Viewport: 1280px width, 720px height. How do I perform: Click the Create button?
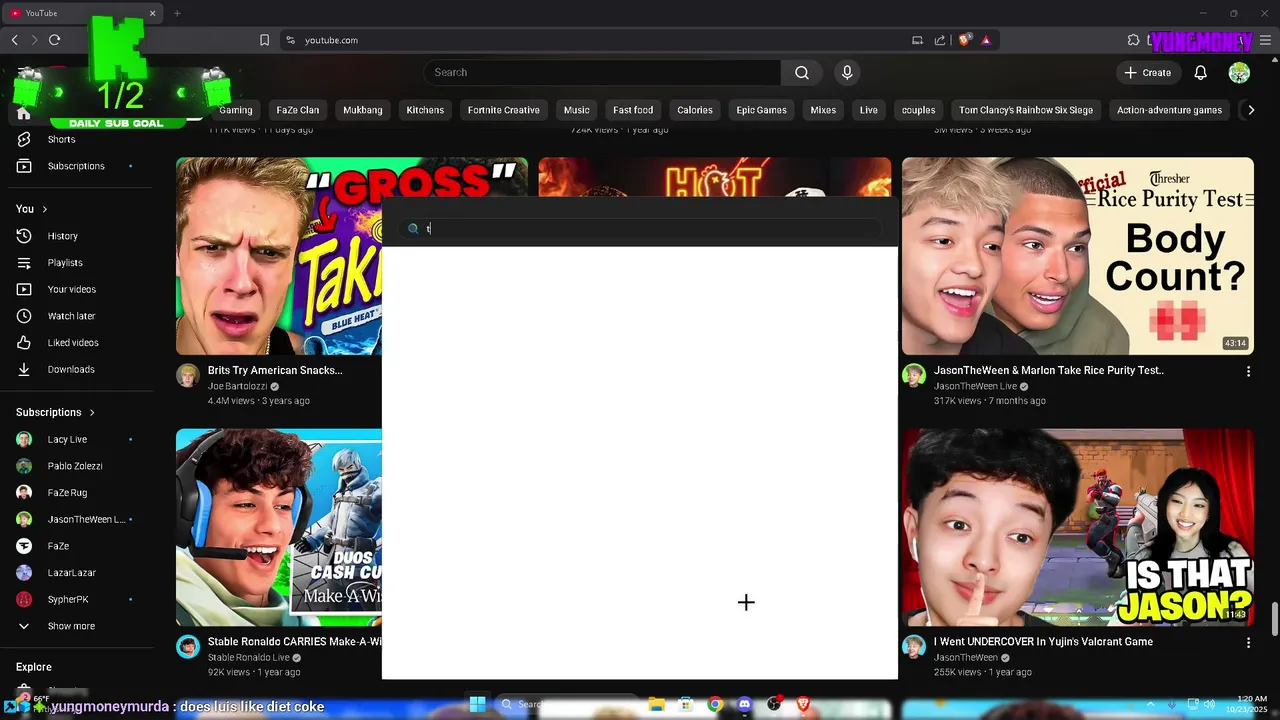coord(1147,72)
